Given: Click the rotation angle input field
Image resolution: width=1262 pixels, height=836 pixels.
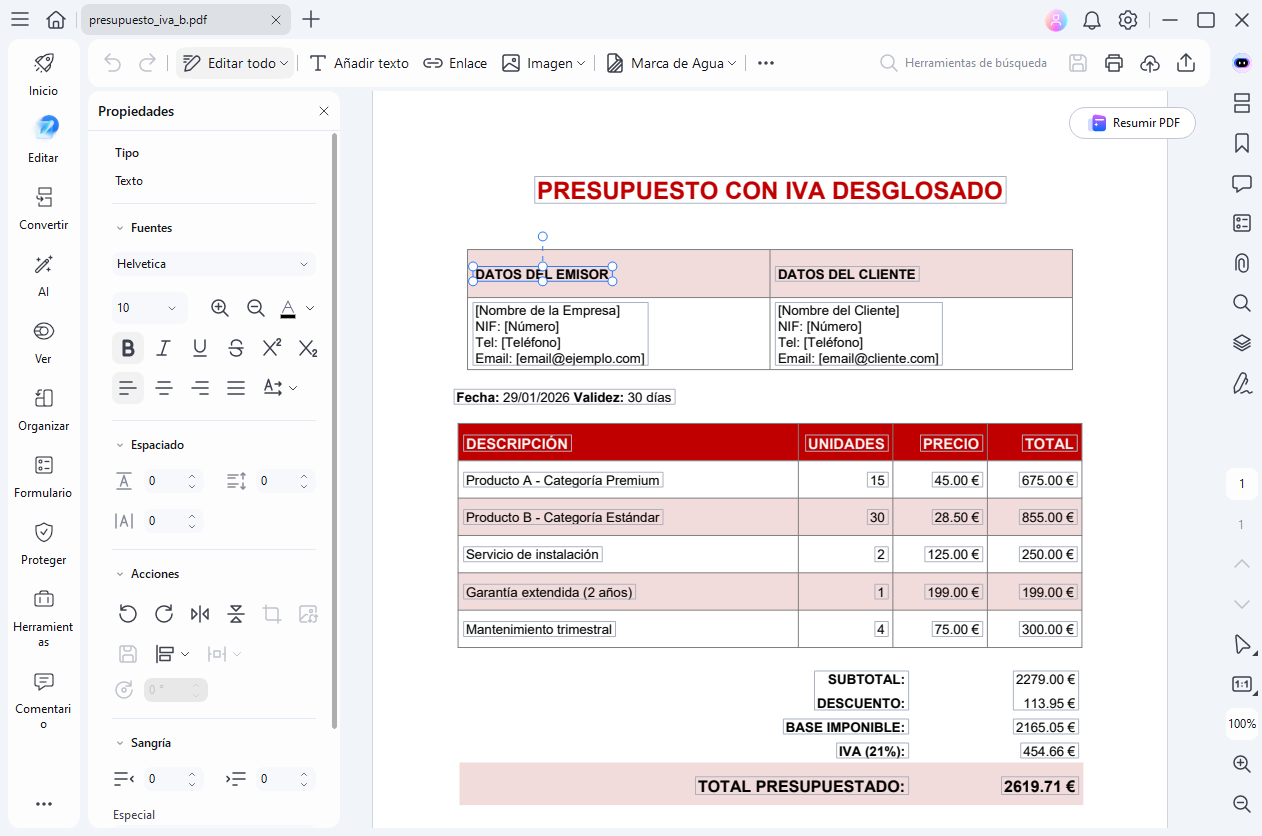Looking at the screenshot, I should coord(176,689).
